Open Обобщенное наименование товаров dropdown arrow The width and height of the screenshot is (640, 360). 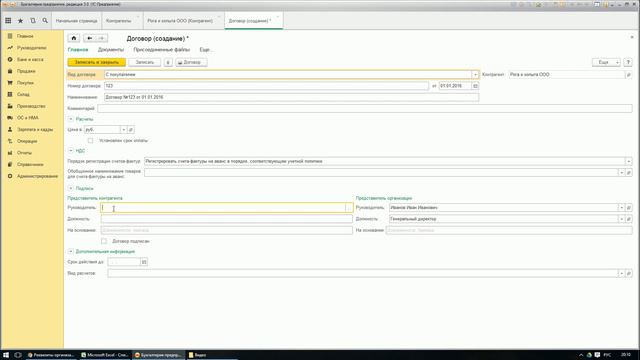pos(621,173)
